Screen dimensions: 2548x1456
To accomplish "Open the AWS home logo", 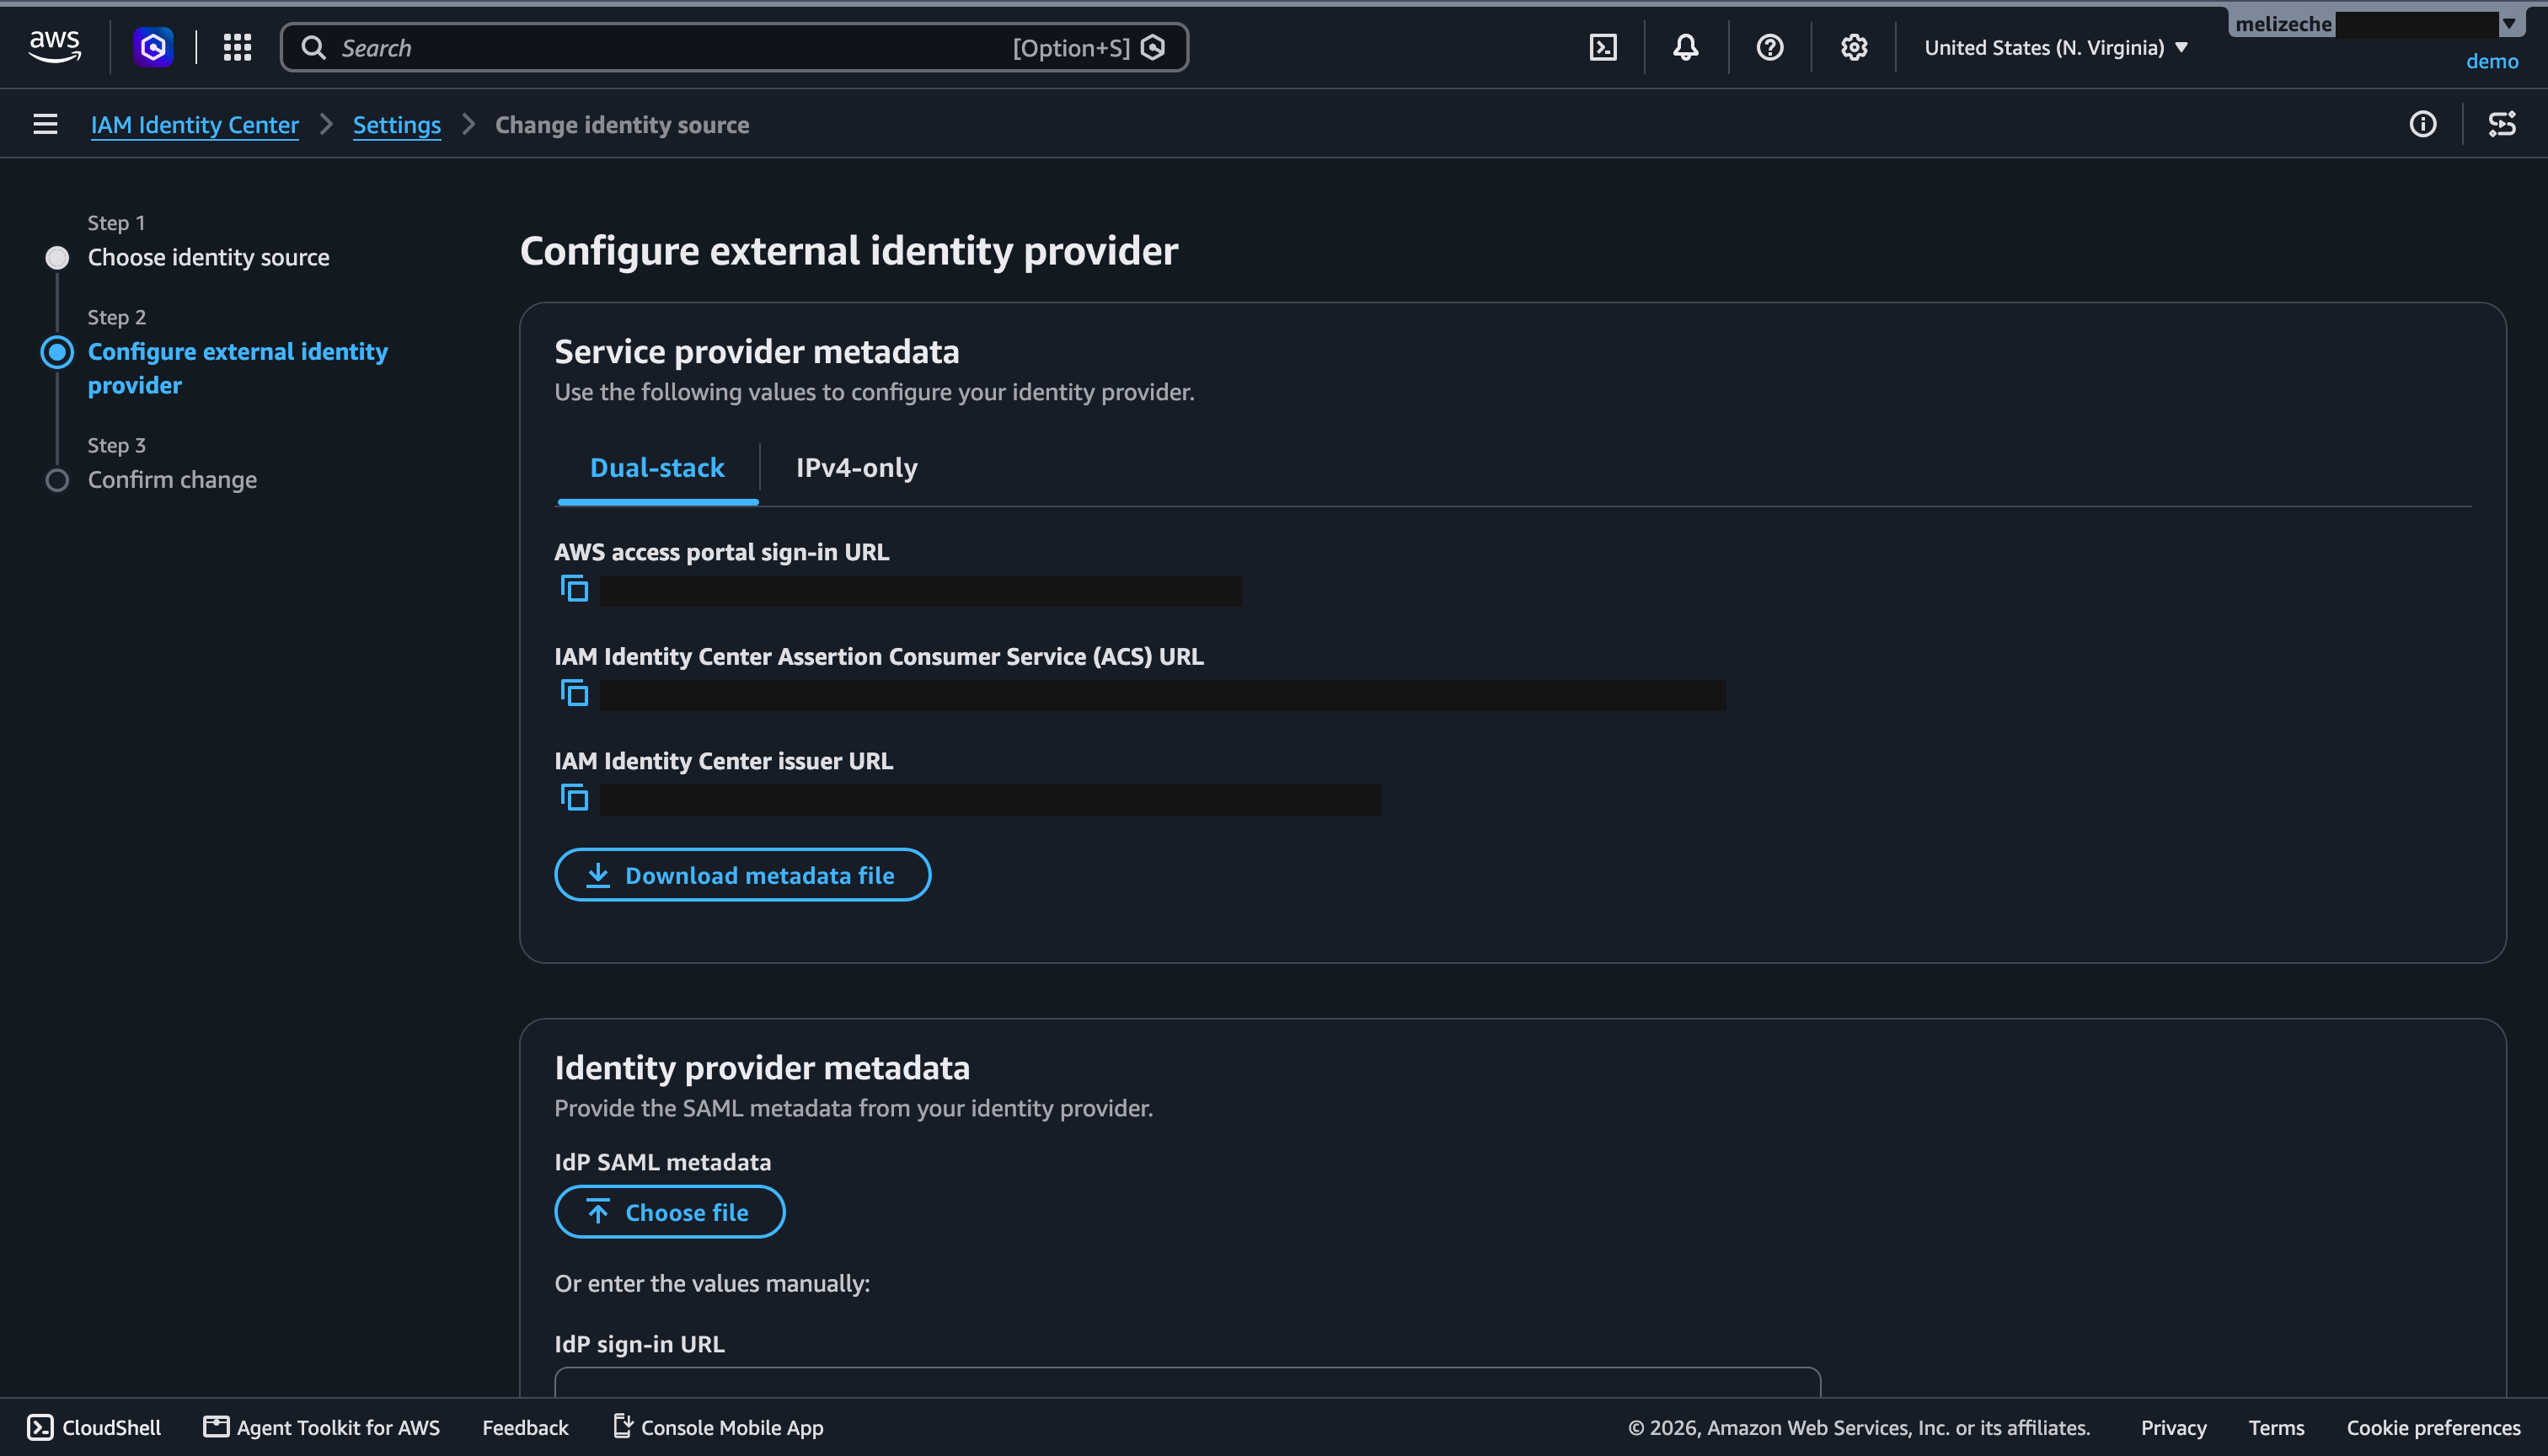I will pos(54,47).
